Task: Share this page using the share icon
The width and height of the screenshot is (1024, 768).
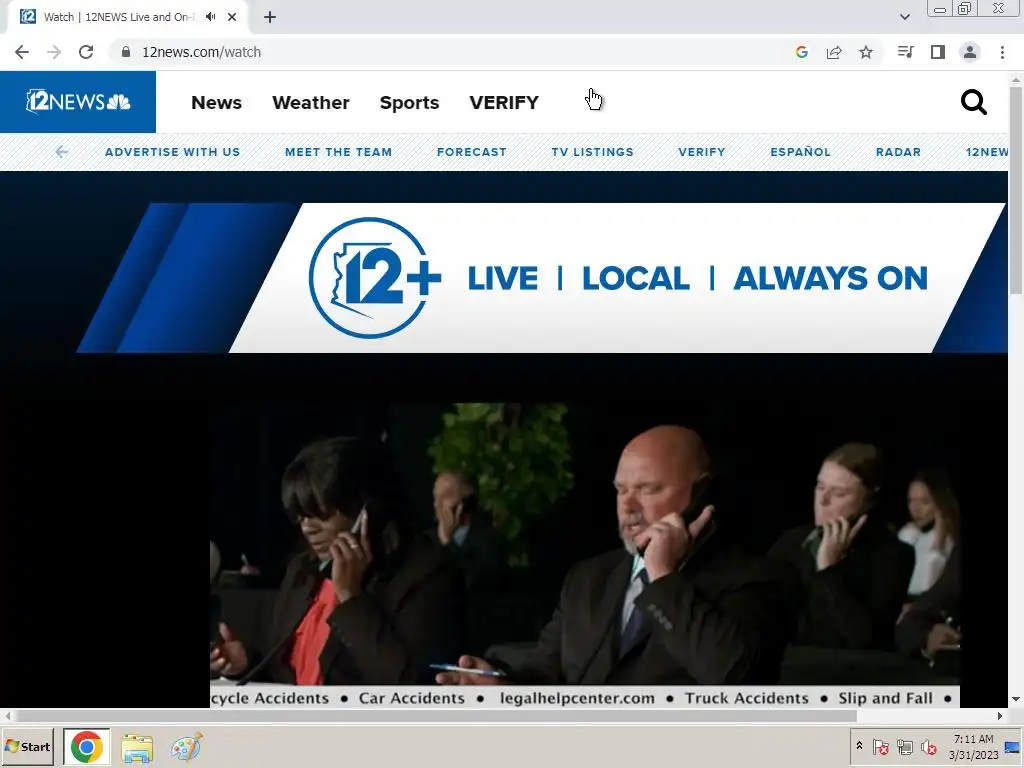Action: [834, 52]
